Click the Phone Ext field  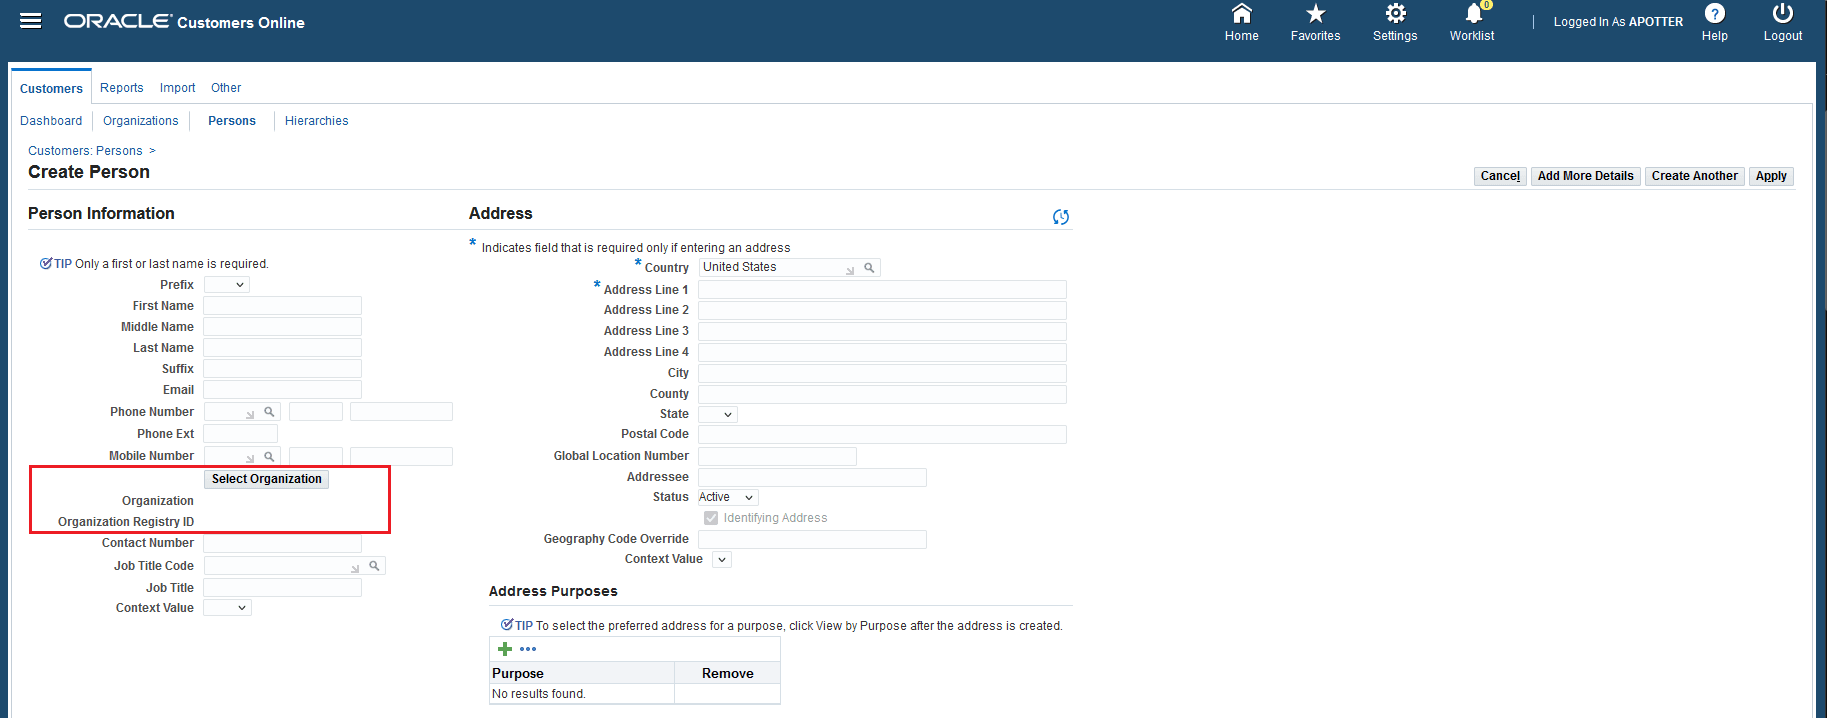[x=241, y=434]
